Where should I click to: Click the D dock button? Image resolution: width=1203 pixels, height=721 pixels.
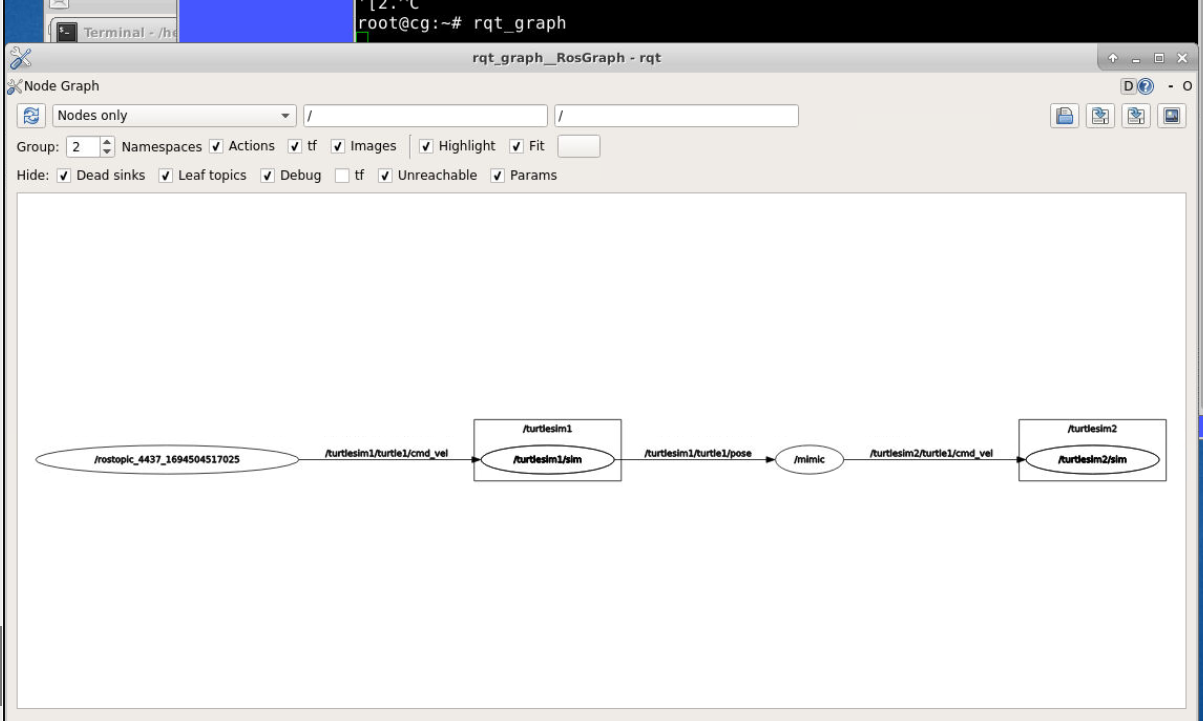click(x=1129, y=86)
